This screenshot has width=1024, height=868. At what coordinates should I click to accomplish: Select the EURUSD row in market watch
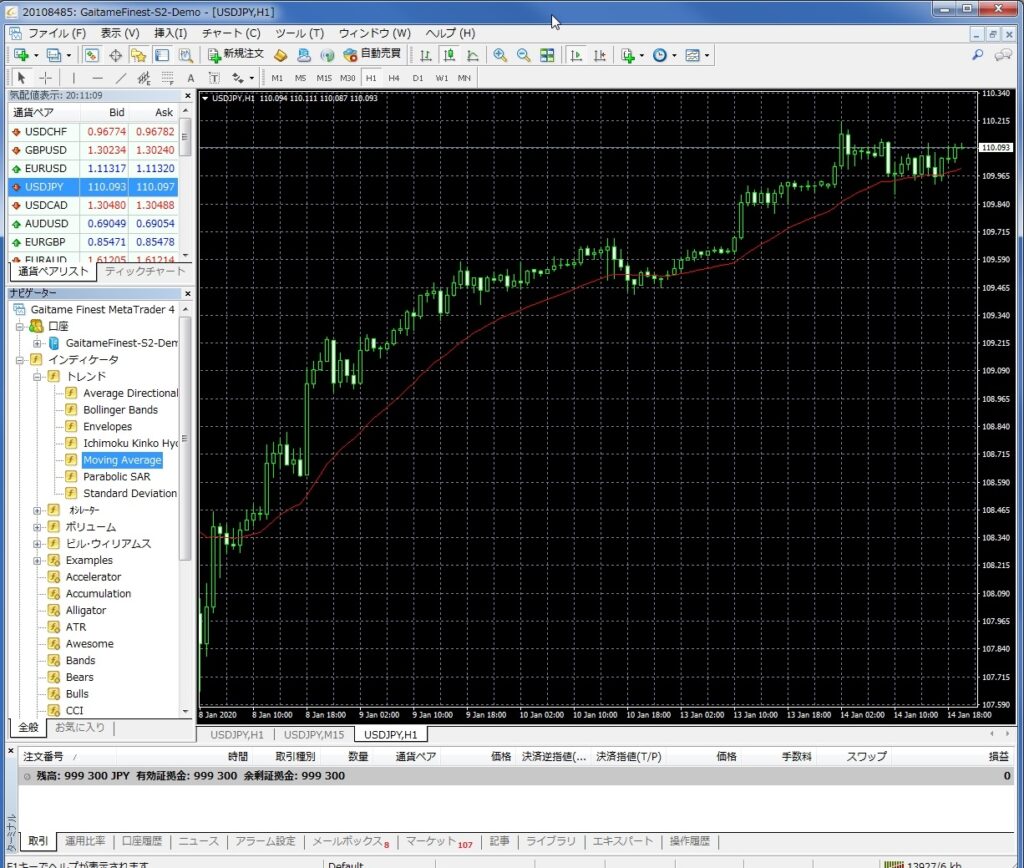point(93,168)
